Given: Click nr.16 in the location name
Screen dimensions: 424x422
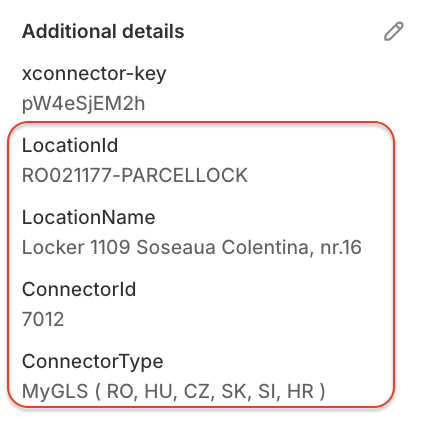Looking at the screenshot, I should click(341, 248).
